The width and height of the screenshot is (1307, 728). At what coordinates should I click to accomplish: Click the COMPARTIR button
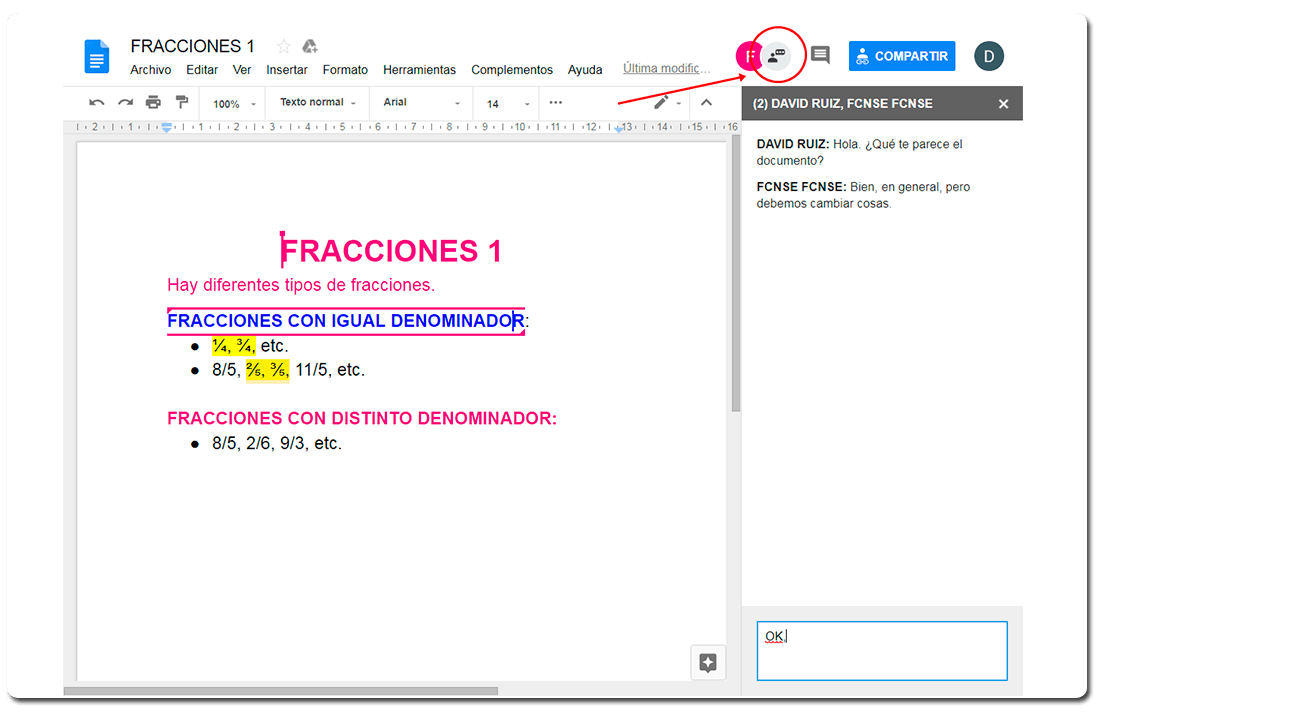pyautogui.click(x=902, y=56)
